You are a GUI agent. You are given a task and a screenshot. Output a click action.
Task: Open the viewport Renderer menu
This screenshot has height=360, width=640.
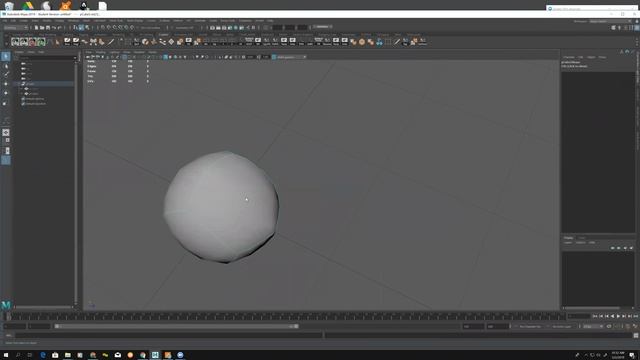click(139, 52)
